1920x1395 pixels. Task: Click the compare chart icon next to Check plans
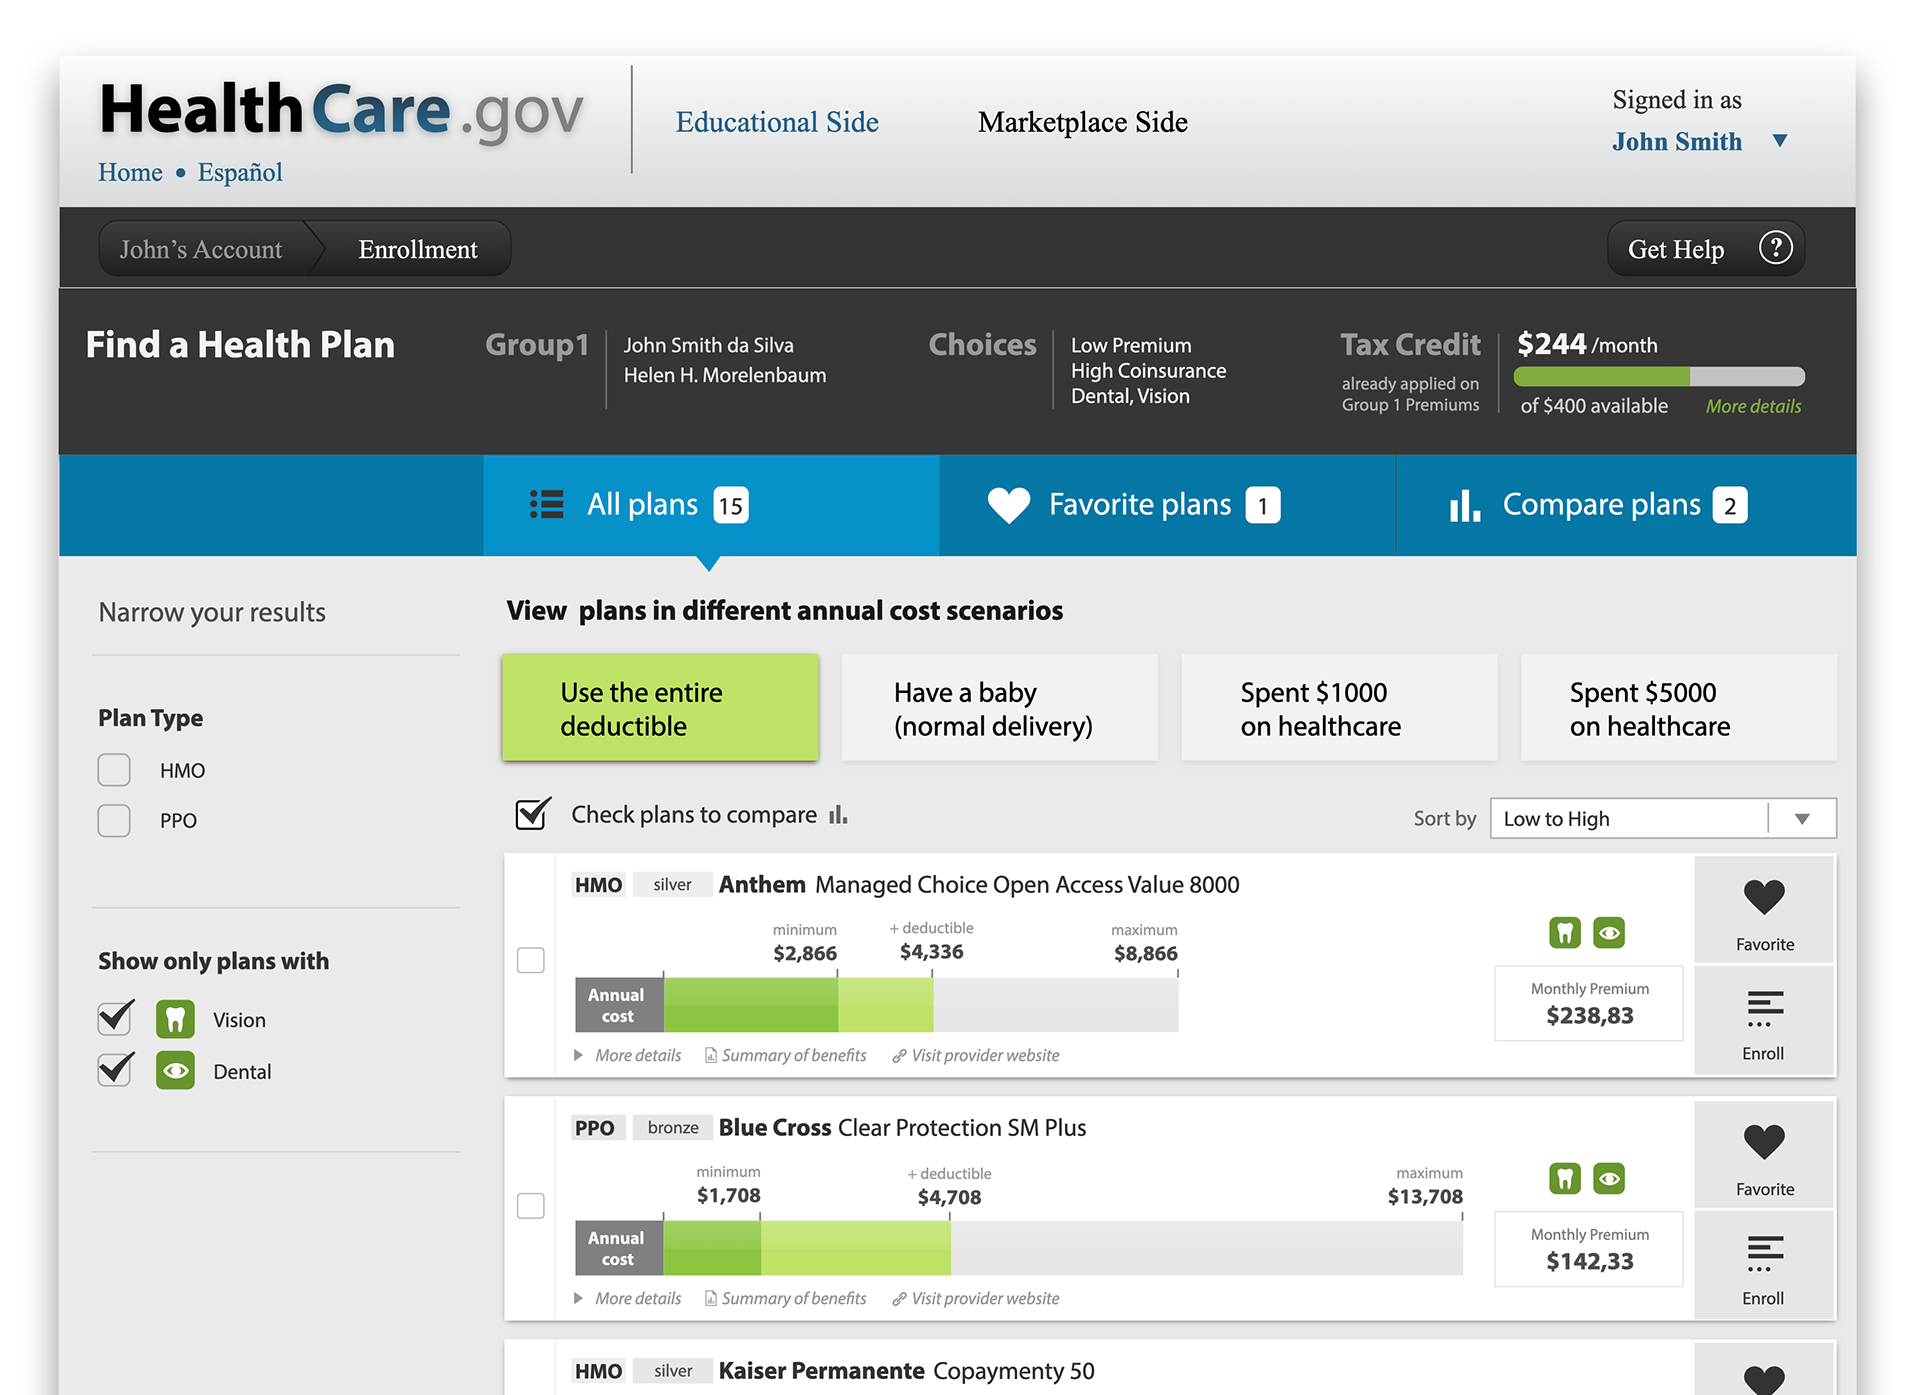(x=838, y=815)
